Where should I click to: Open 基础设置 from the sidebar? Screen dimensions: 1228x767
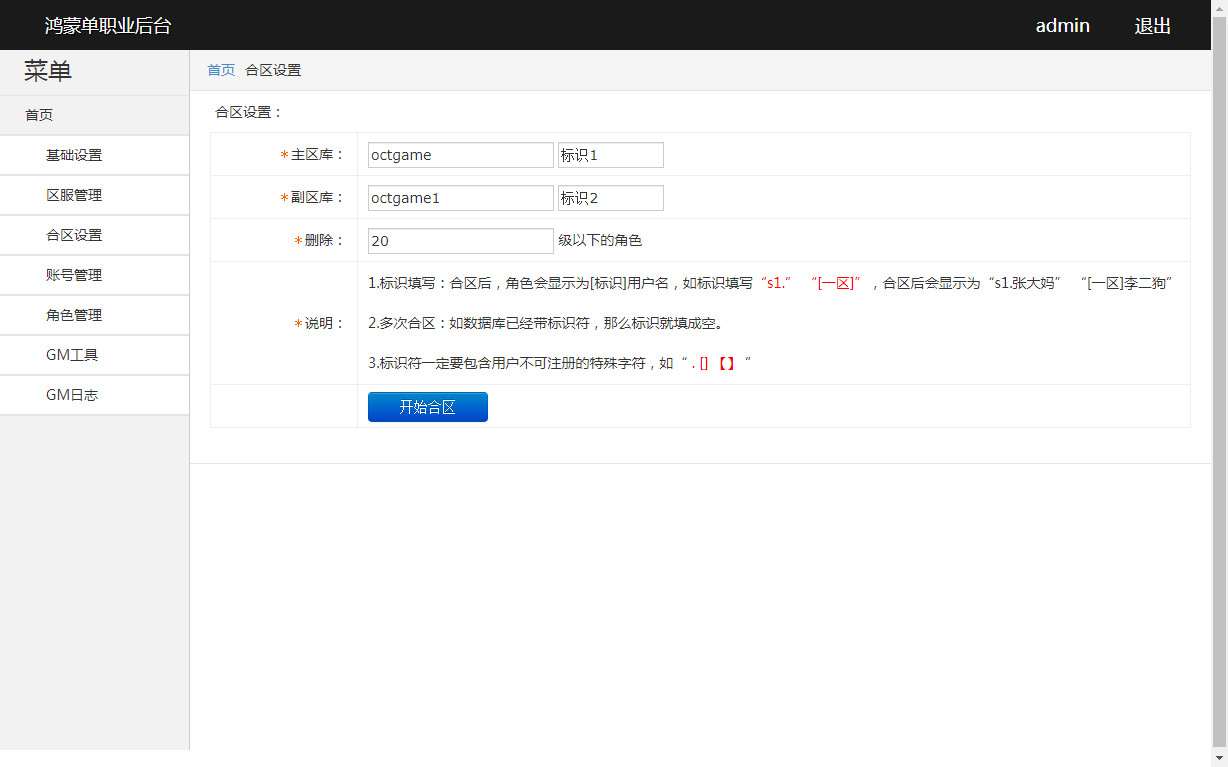[x=74, y=155]
